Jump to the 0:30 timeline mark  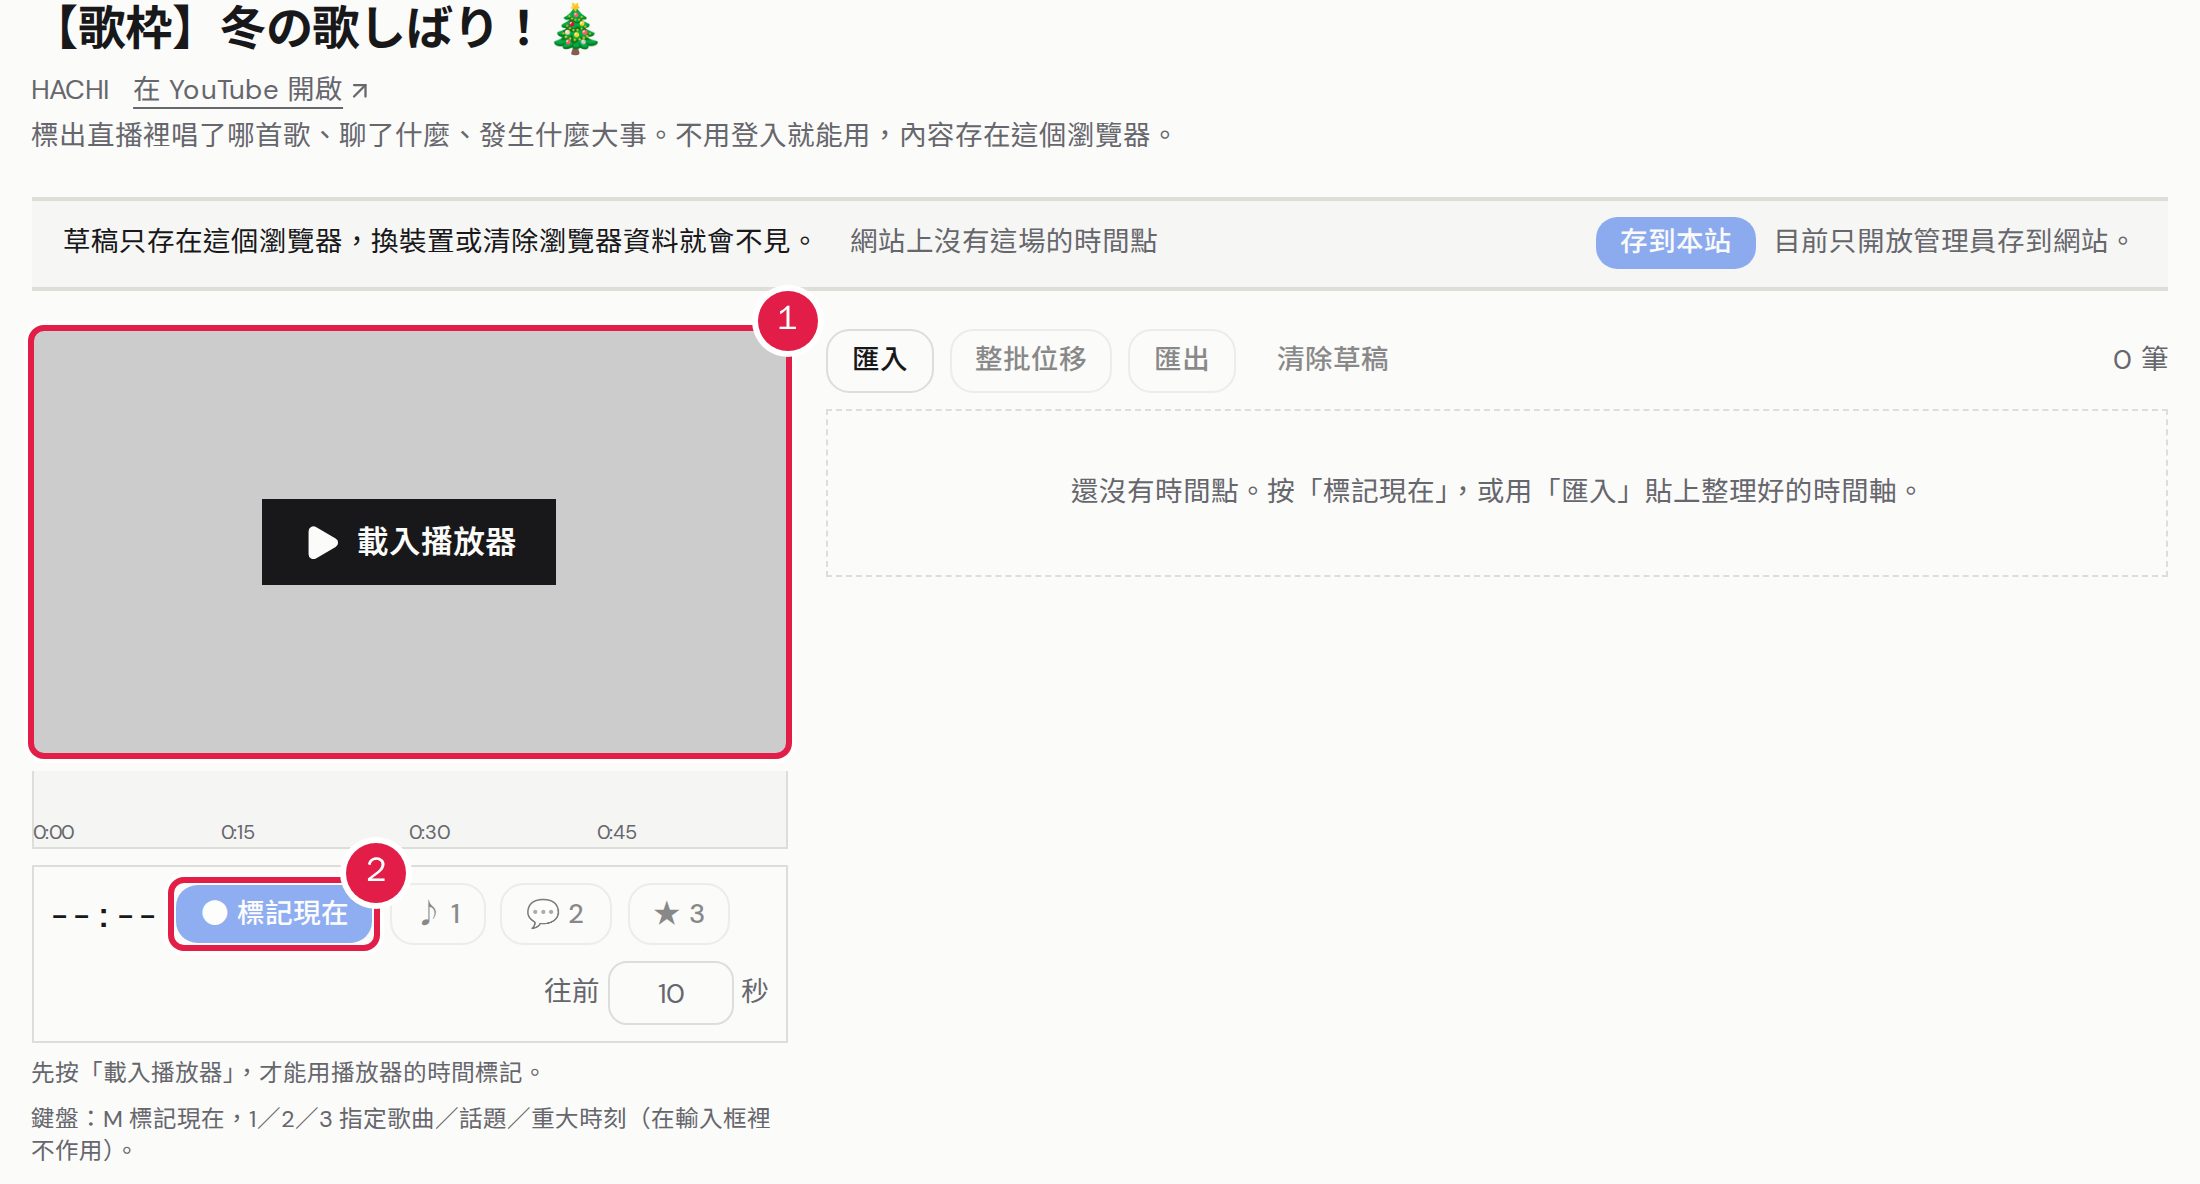429,832
